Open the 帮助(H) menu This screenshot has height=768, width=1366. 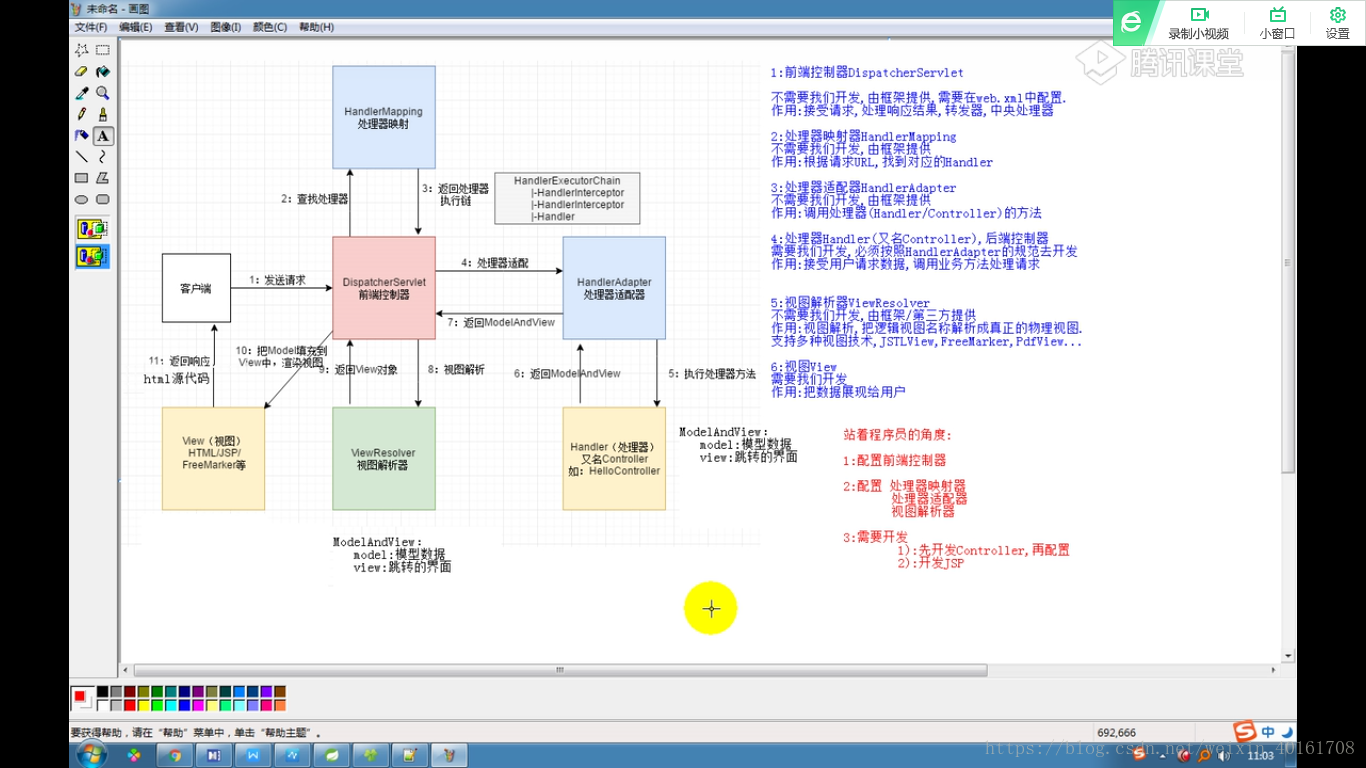pyautogui.click(x=316, y=27)
